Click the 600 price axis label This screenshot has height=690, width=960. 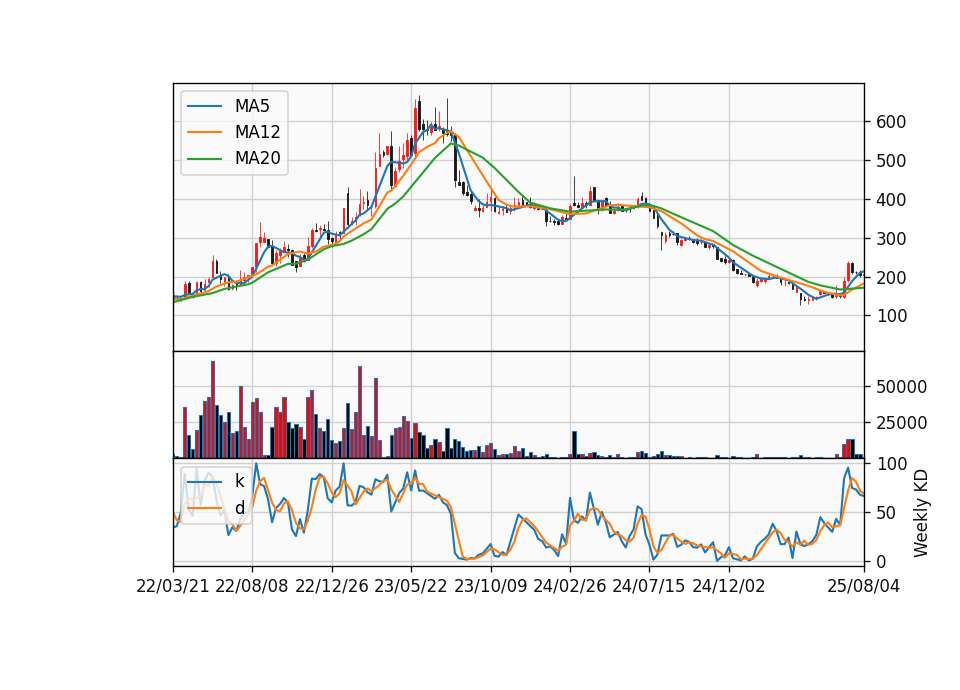pos(891,122)
